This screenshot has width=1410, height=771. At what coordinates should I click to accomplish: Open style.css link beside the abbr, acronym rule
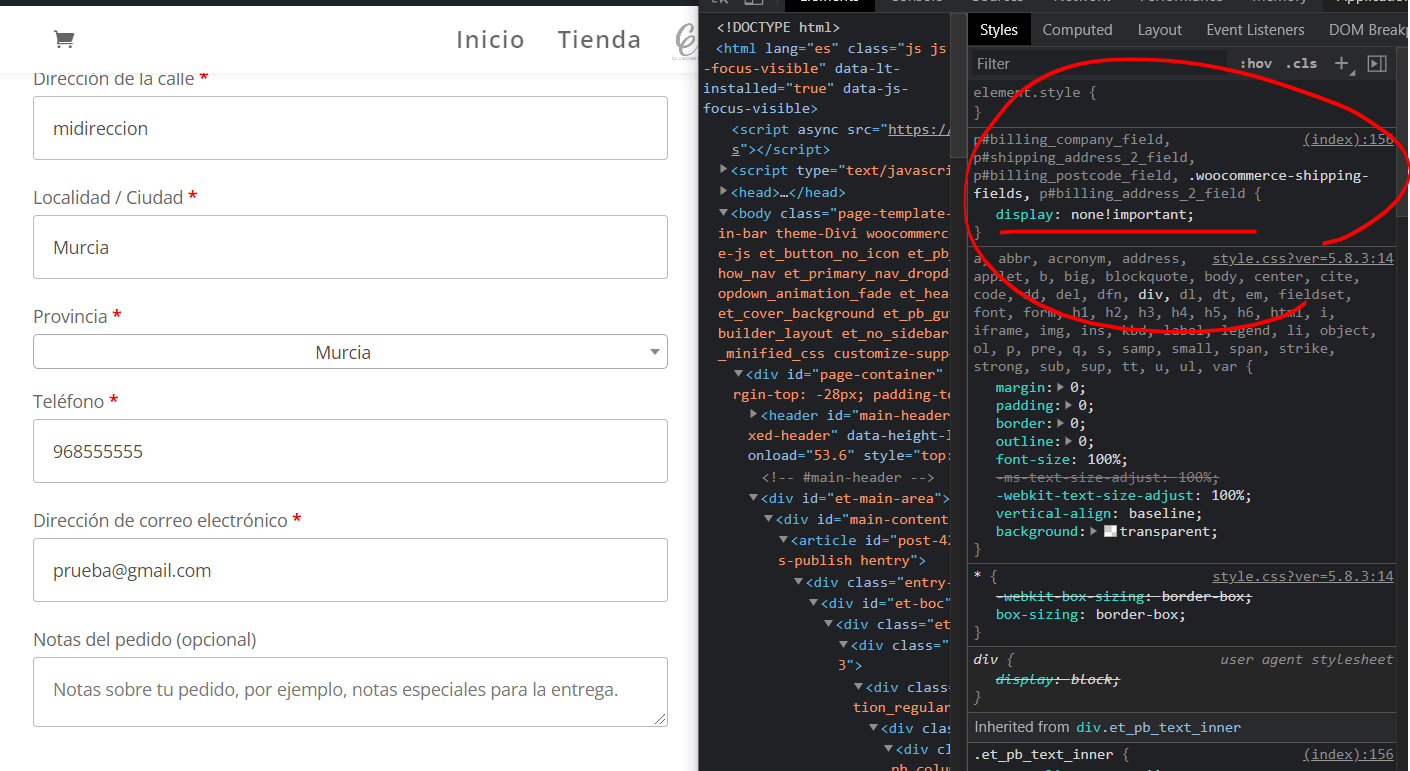pos(1302,258)
